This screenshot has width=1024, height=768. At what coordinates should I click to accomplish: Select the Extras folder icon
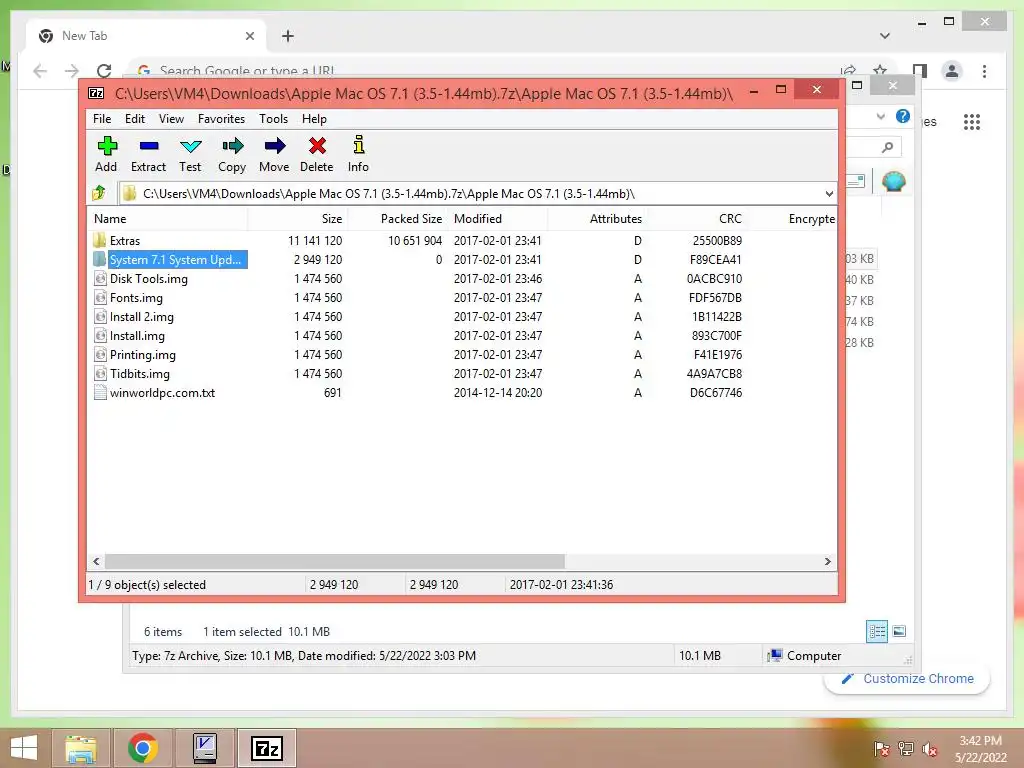[99, 240]
